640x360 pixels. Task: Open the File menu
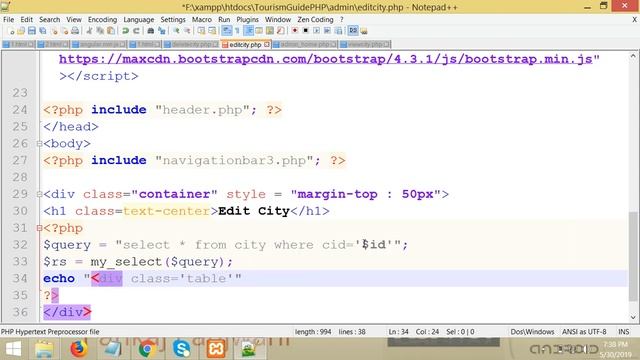pyautogui.click(x=8, y=20)
